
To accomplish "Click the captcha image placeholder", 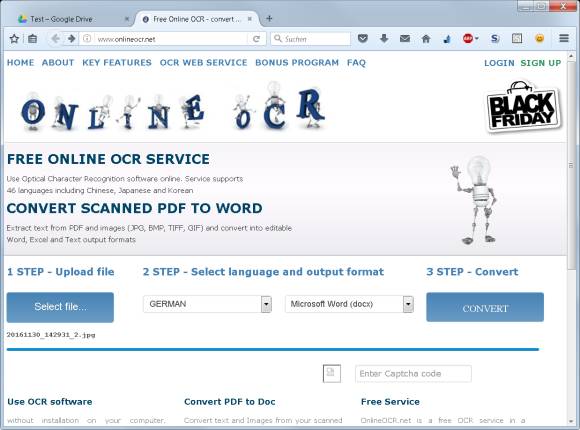I will point(332,373).
